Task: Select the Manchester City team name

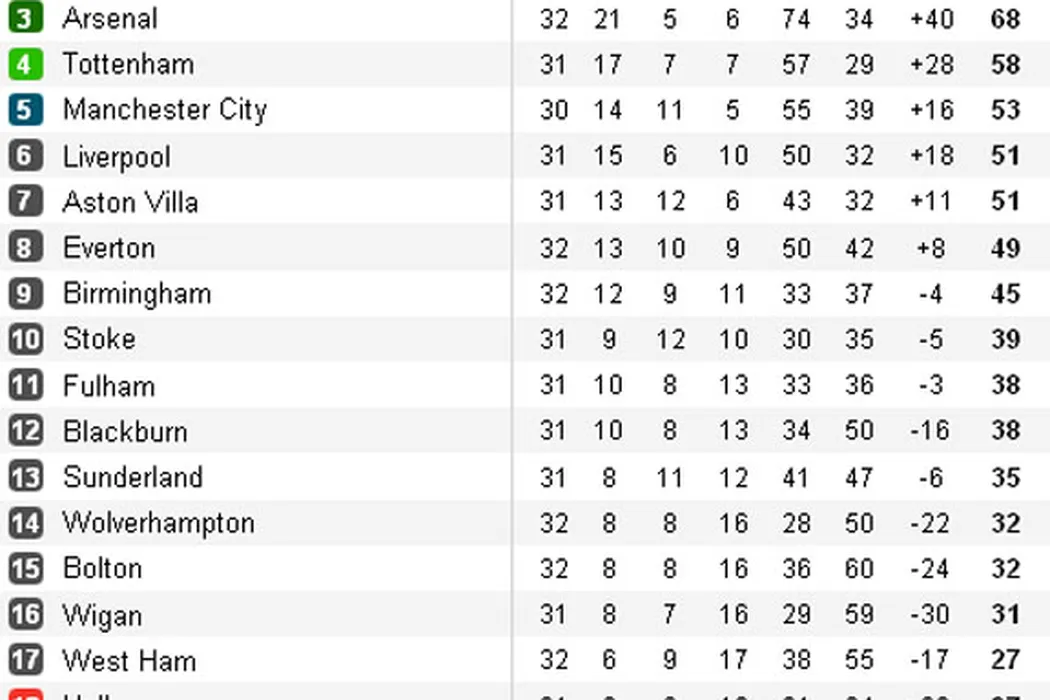Action: (164, 110)
